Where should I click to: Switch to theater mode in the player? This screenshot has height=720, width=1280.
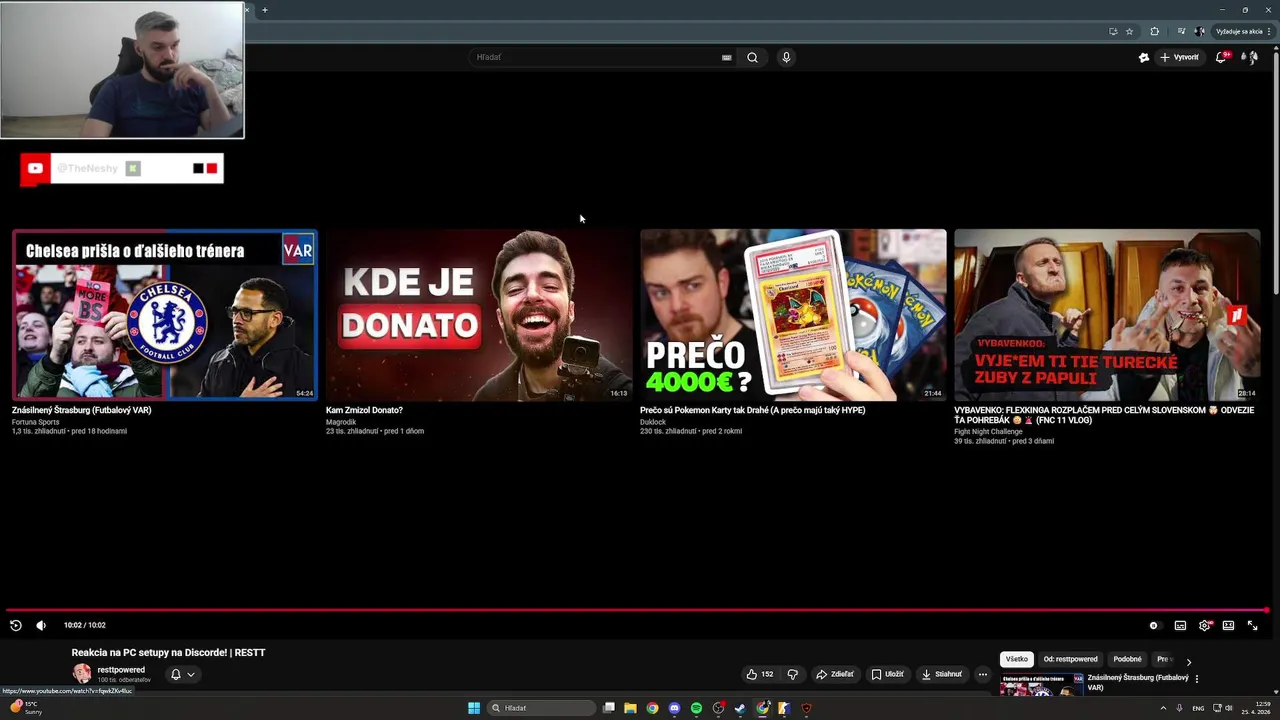coord(1228,625)
